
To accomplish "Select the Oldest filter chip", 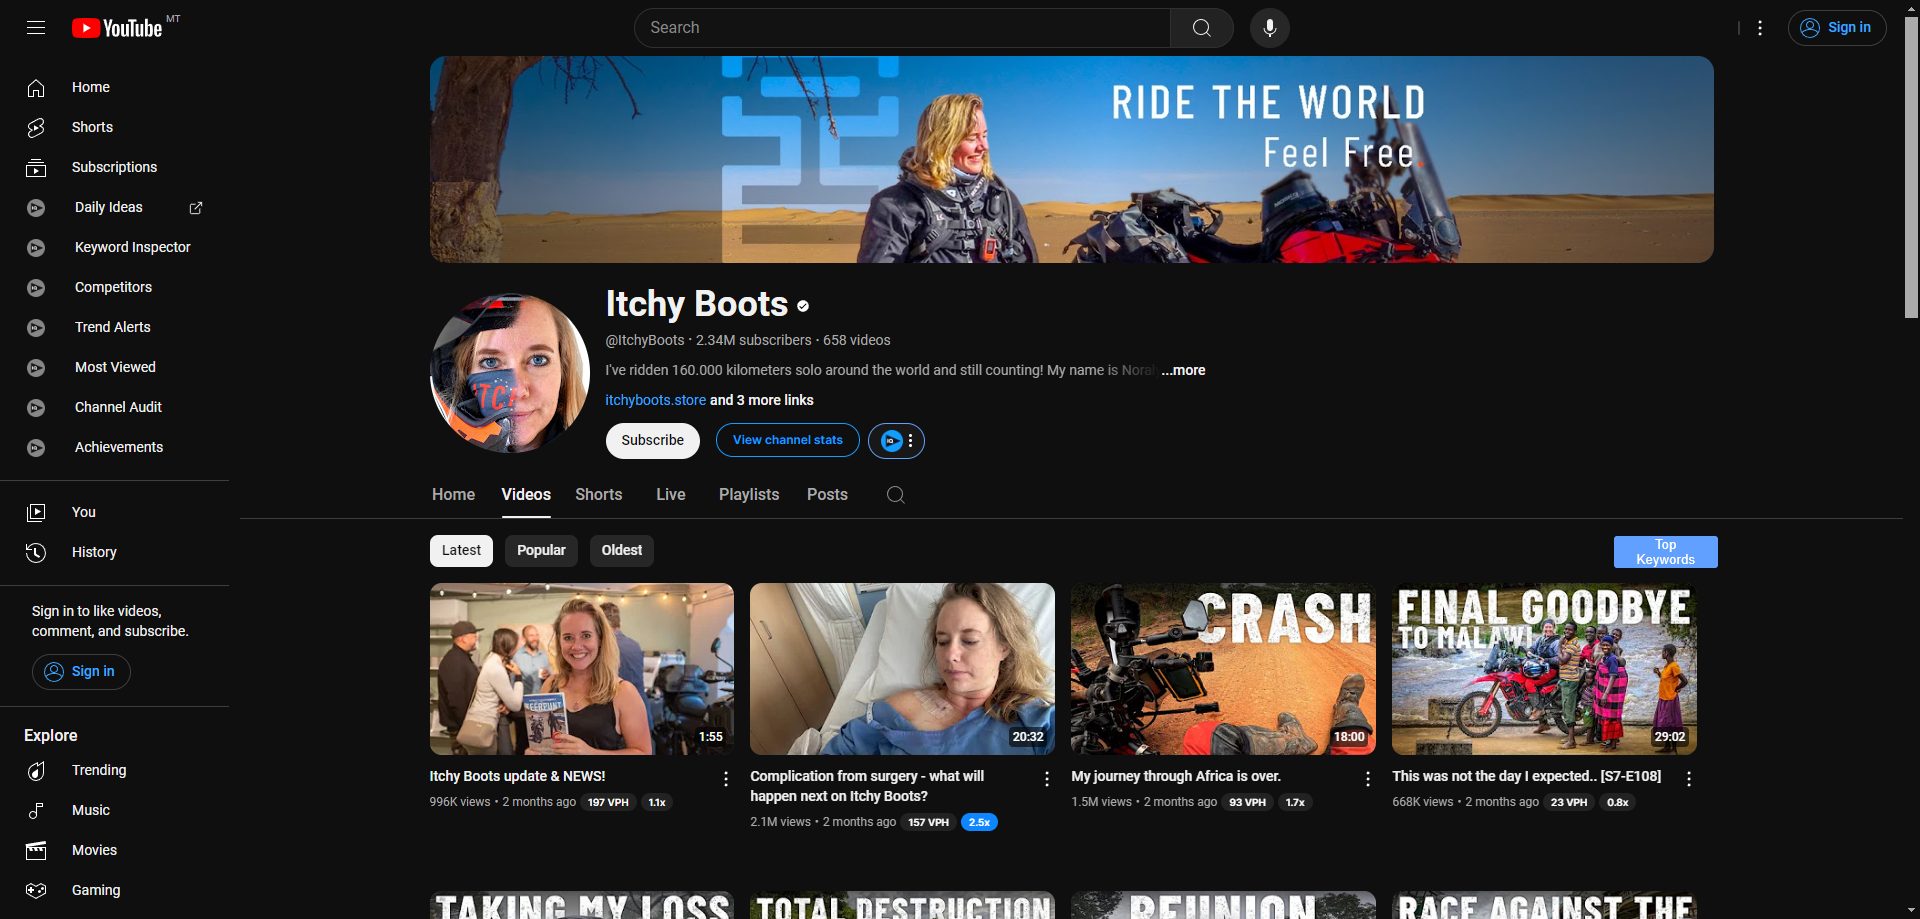I will (x=622, y=551).
